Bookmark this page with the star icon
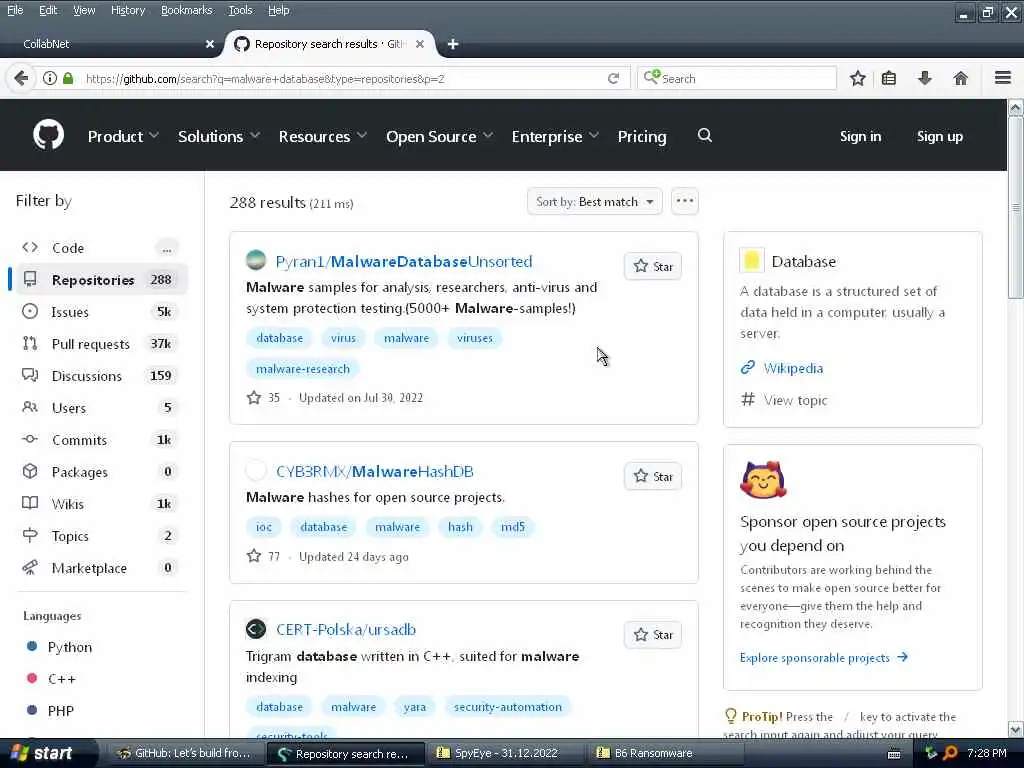This screenshot has width=1024, height=768. pyautogui.click(x=857, y=78)
